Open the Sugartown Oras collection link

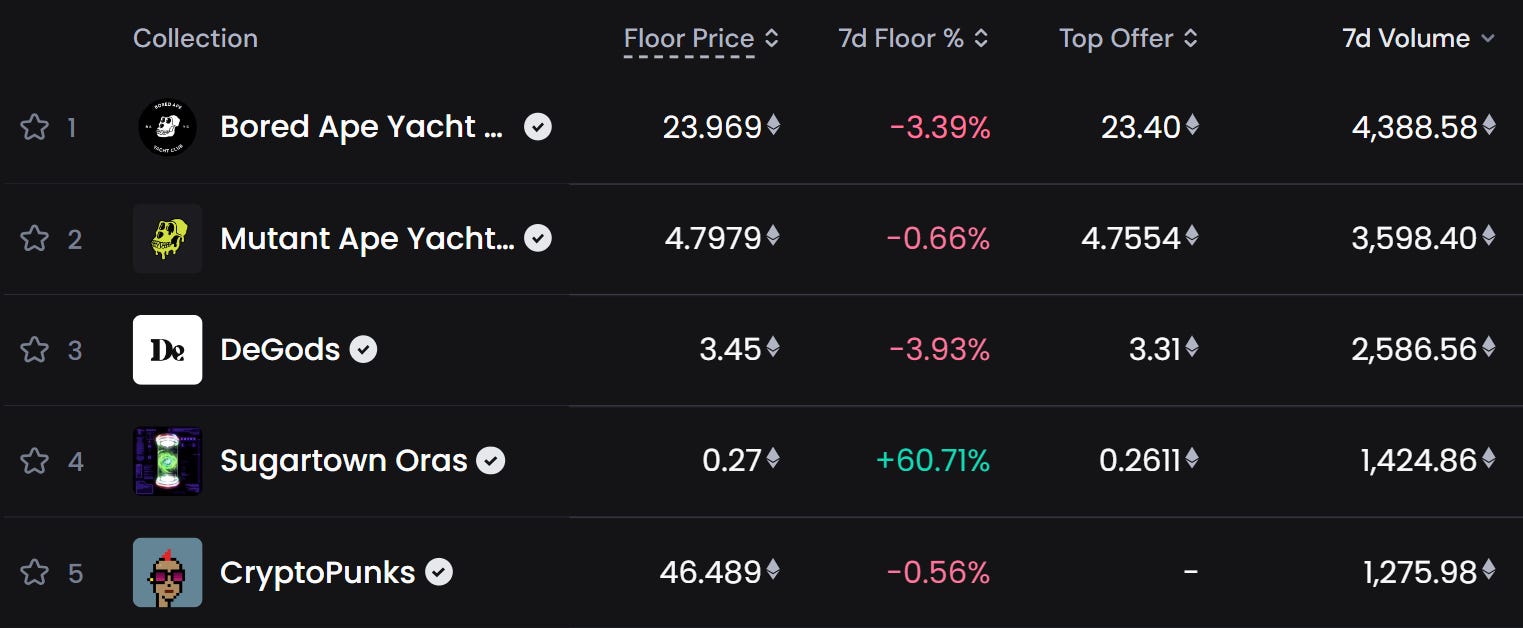343,460
